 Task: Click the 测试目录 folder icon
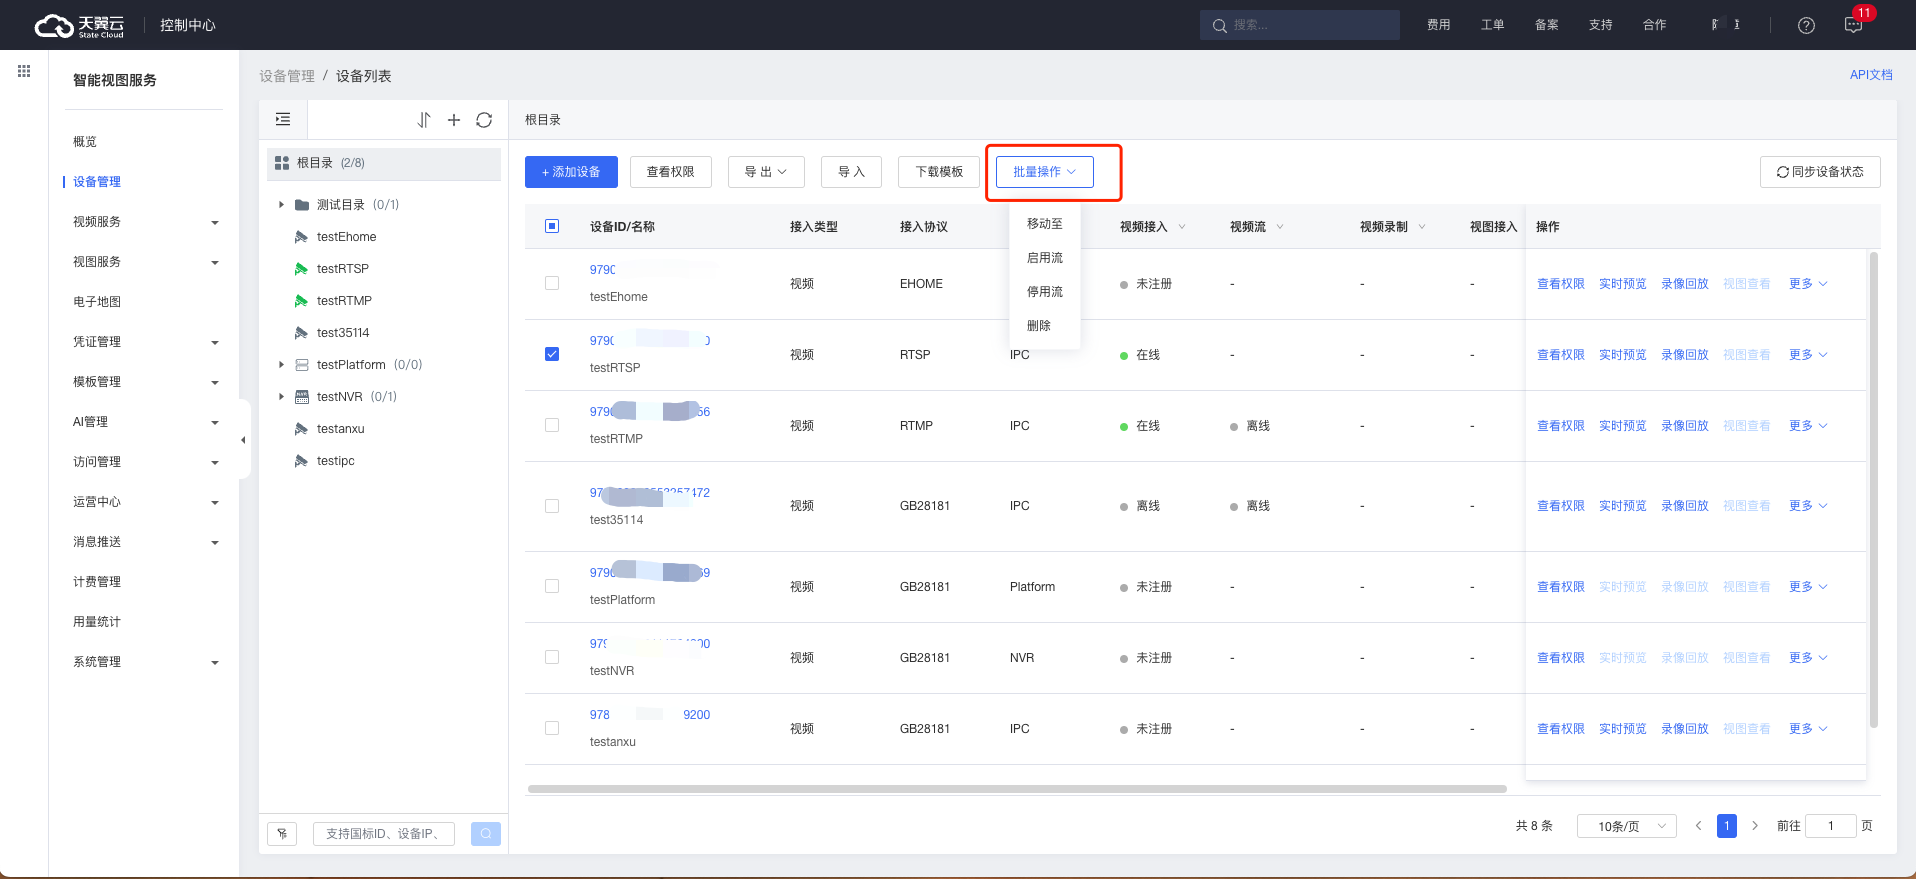pyautogui.click(x=301, y=205)
